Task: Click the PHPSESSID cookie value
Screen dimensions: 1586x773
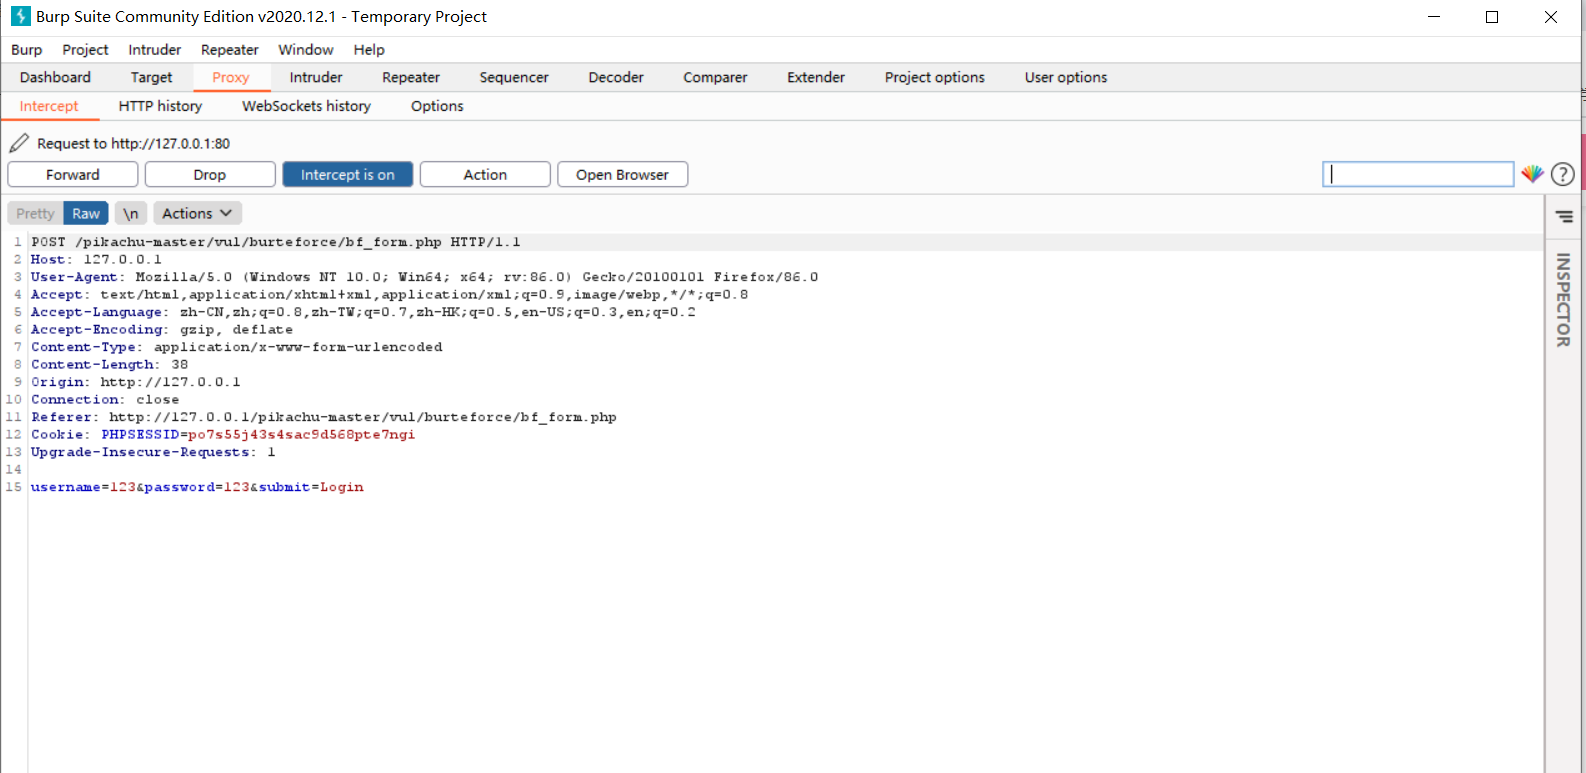Action: click(301, 434)
